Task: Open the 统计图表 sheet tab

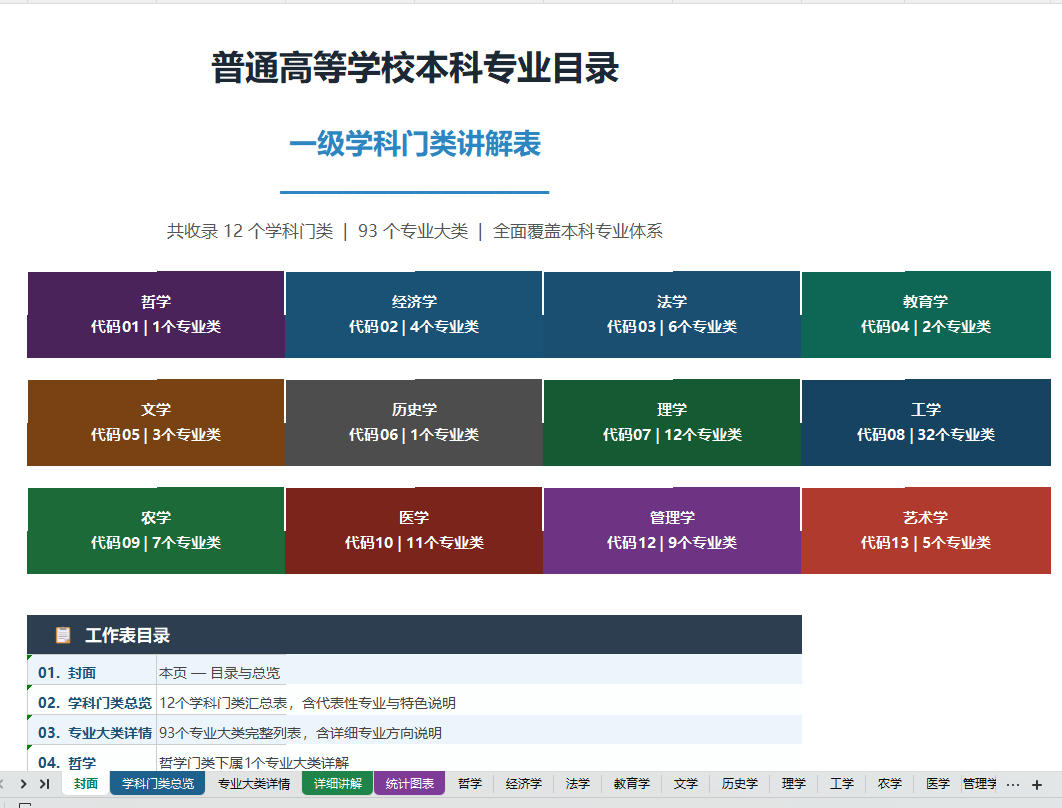Action: tap(409, 784)
